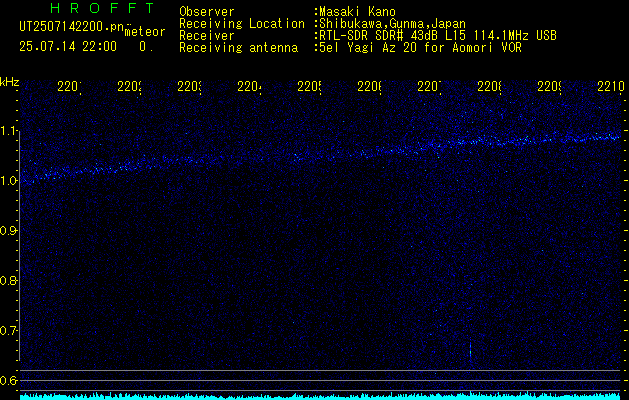
Task: Select the filename UT2507142200.pn
Action: pos(71,27)
